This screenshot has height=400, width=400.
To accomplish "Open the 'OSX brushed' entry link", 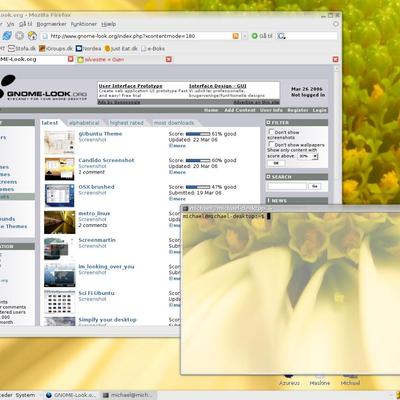I will coord(96,187).
